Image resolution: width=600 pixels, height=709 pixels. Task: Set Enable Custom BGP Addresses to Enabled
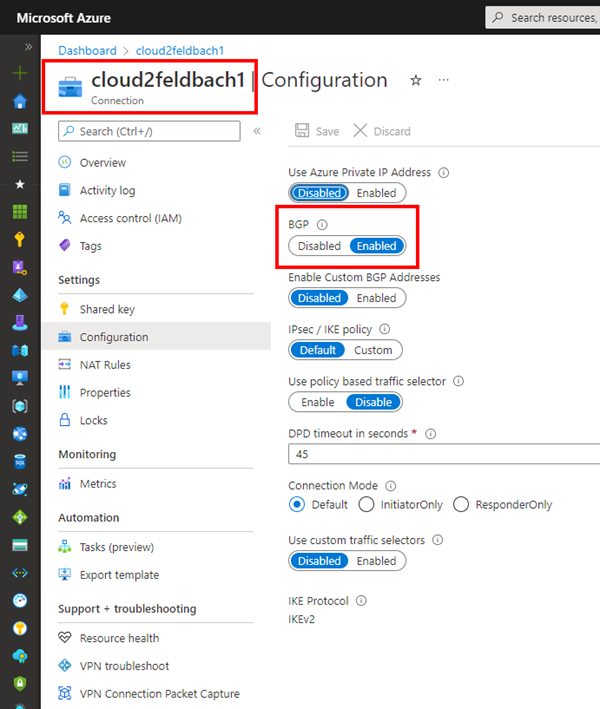[x=376, y=298]
